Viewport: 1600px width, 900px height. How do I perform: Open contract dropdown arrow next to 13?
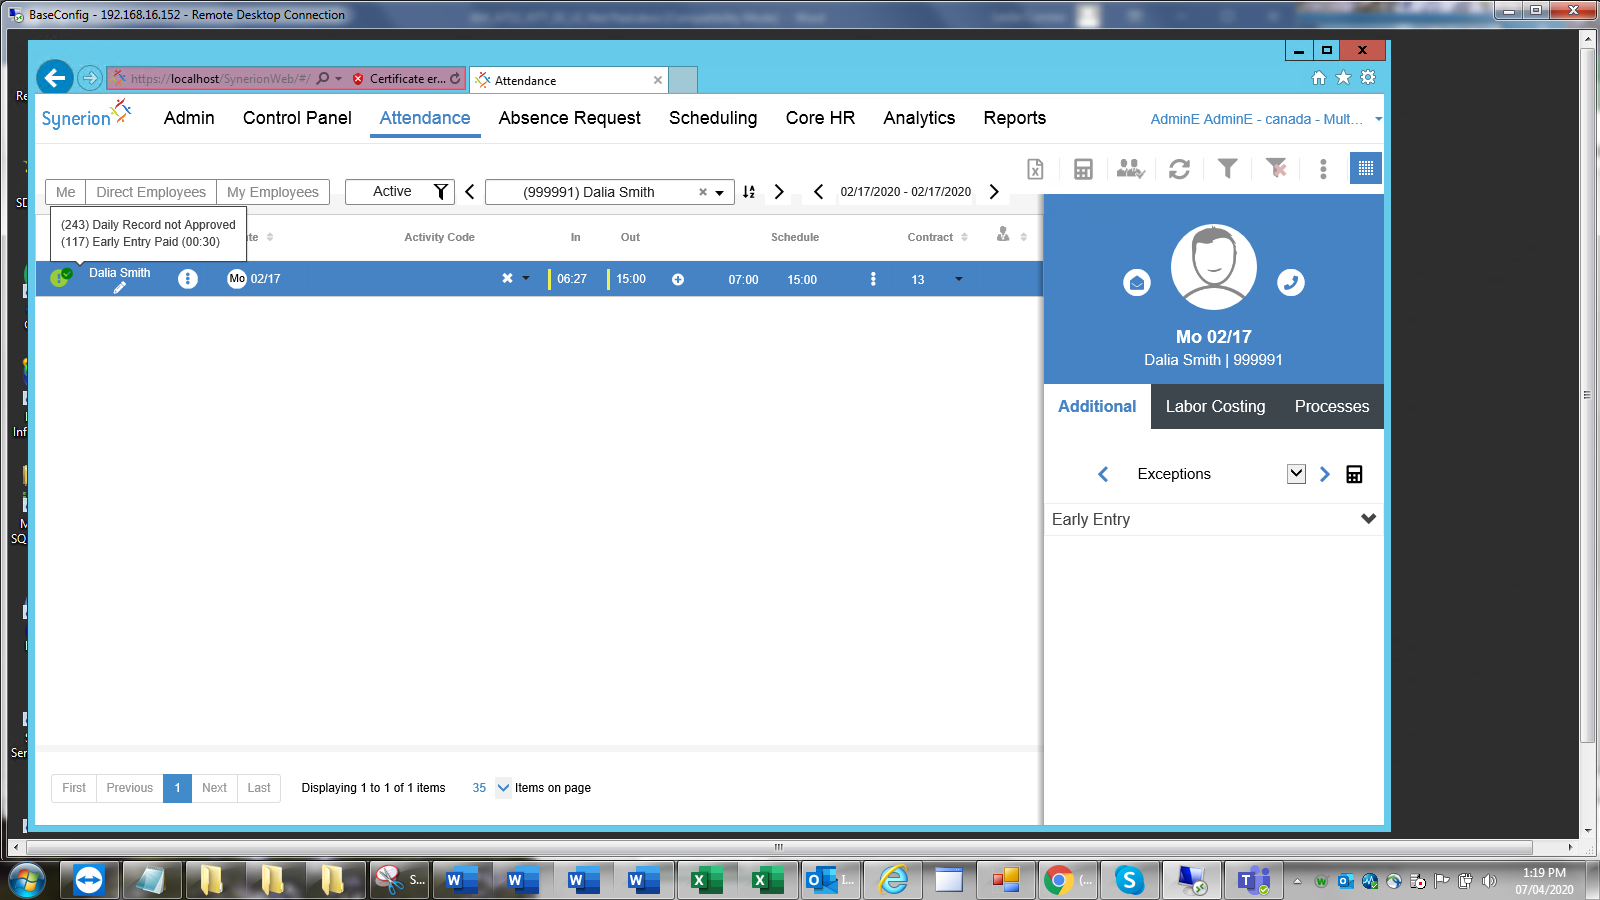click(x=959, y=279)
